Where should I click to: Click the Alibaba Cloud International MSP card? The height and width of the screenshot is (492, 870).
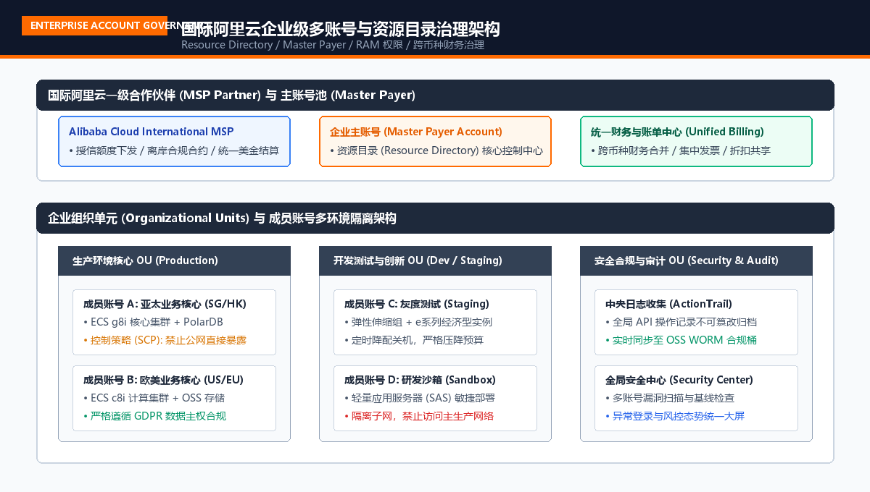[x=174, y=141]
